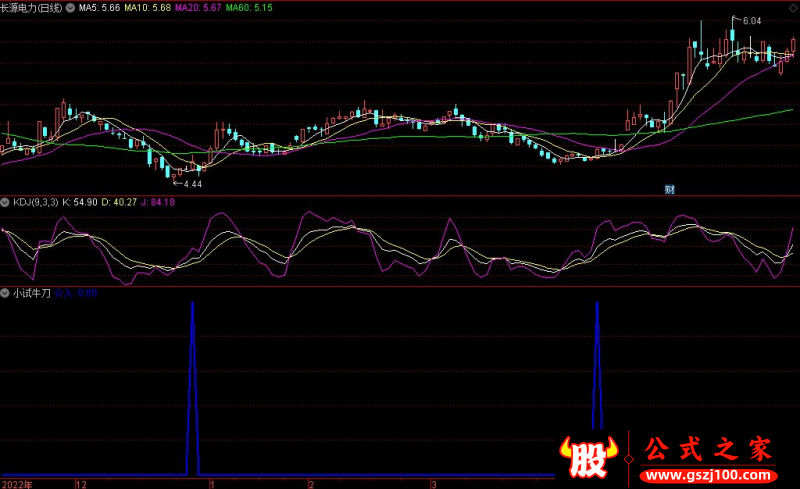This screenshot has width=800, height=489.
Task: Click the 2022年 label on timeline
Action: point(16,483)
